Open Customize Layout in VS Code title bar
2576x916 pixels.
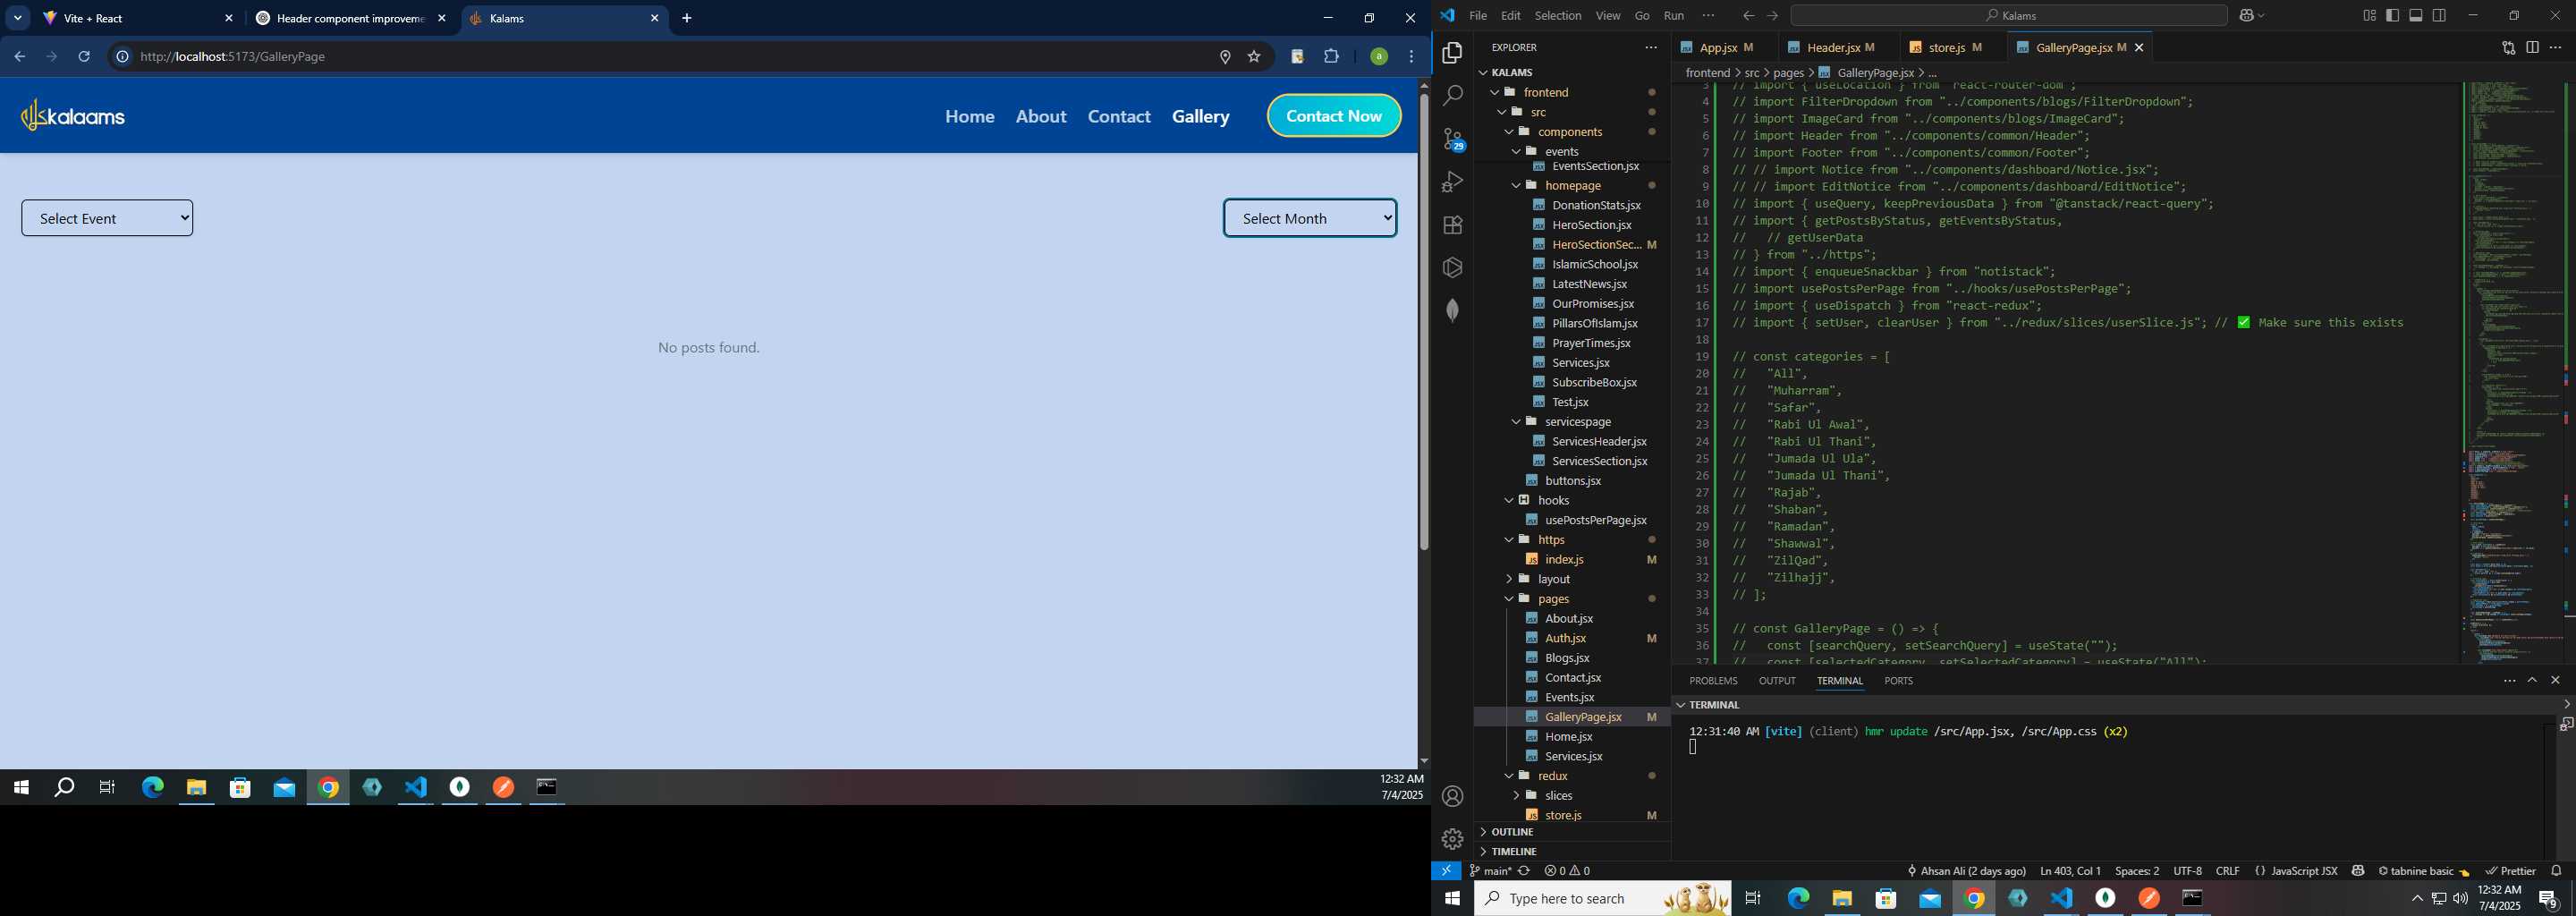[x=2369, y=15]
